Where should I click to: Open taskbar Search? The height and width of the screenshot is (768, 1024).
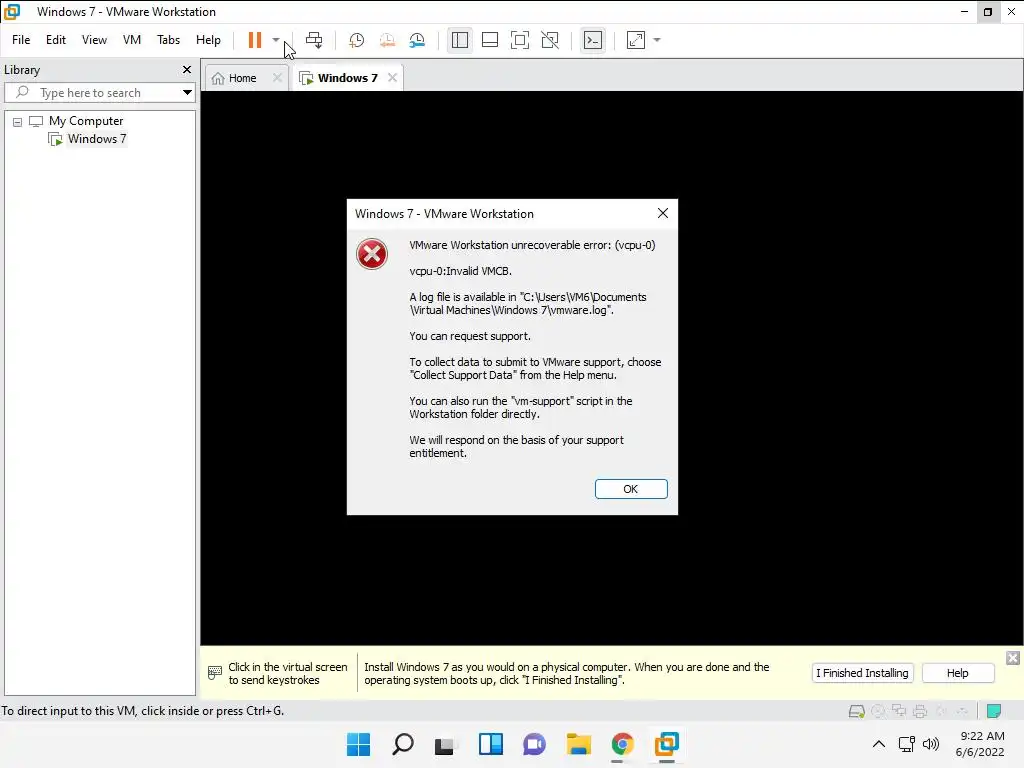coord(403,744)
